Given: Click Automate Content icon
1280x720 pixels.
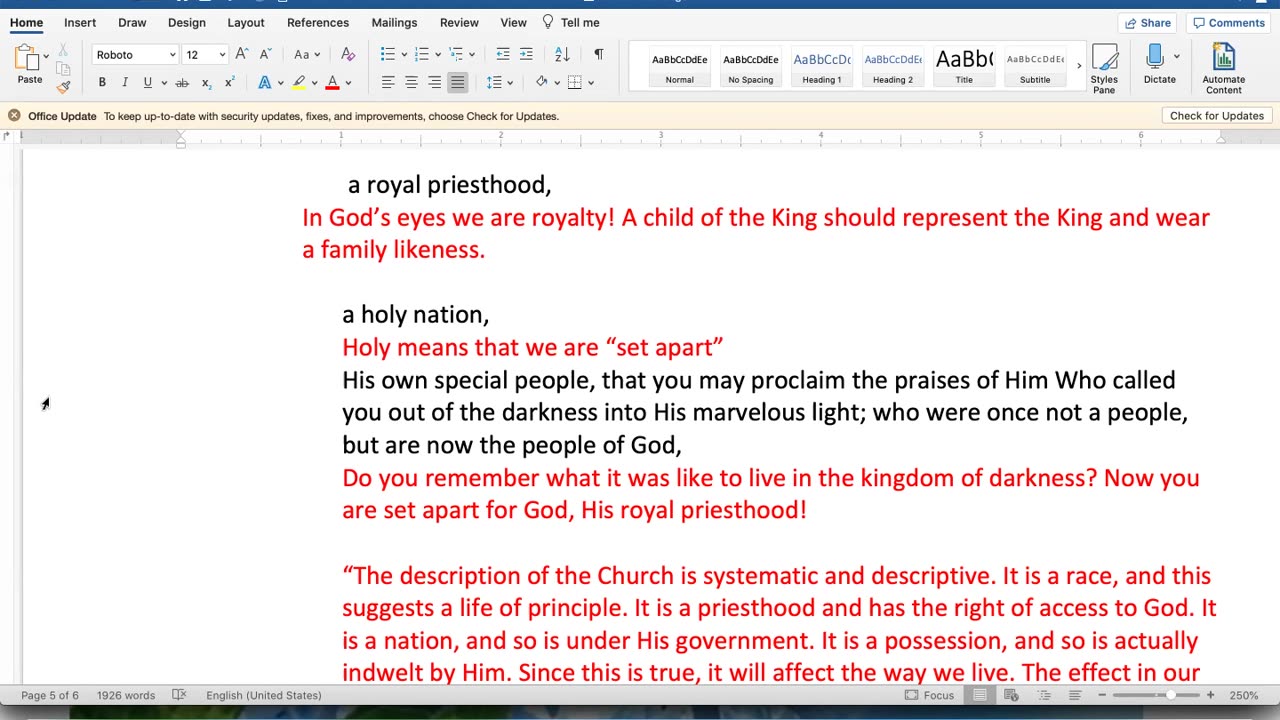Looking at the screenshot, I should point(1224,69).
